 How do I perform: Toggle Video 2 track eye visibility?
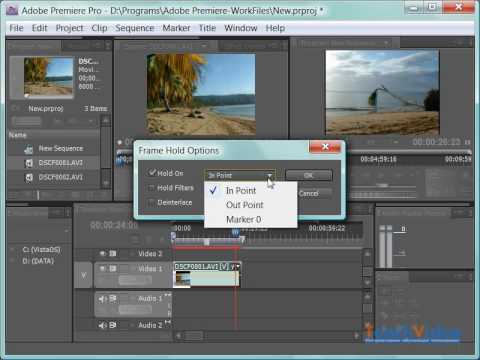tap(103, 254)
